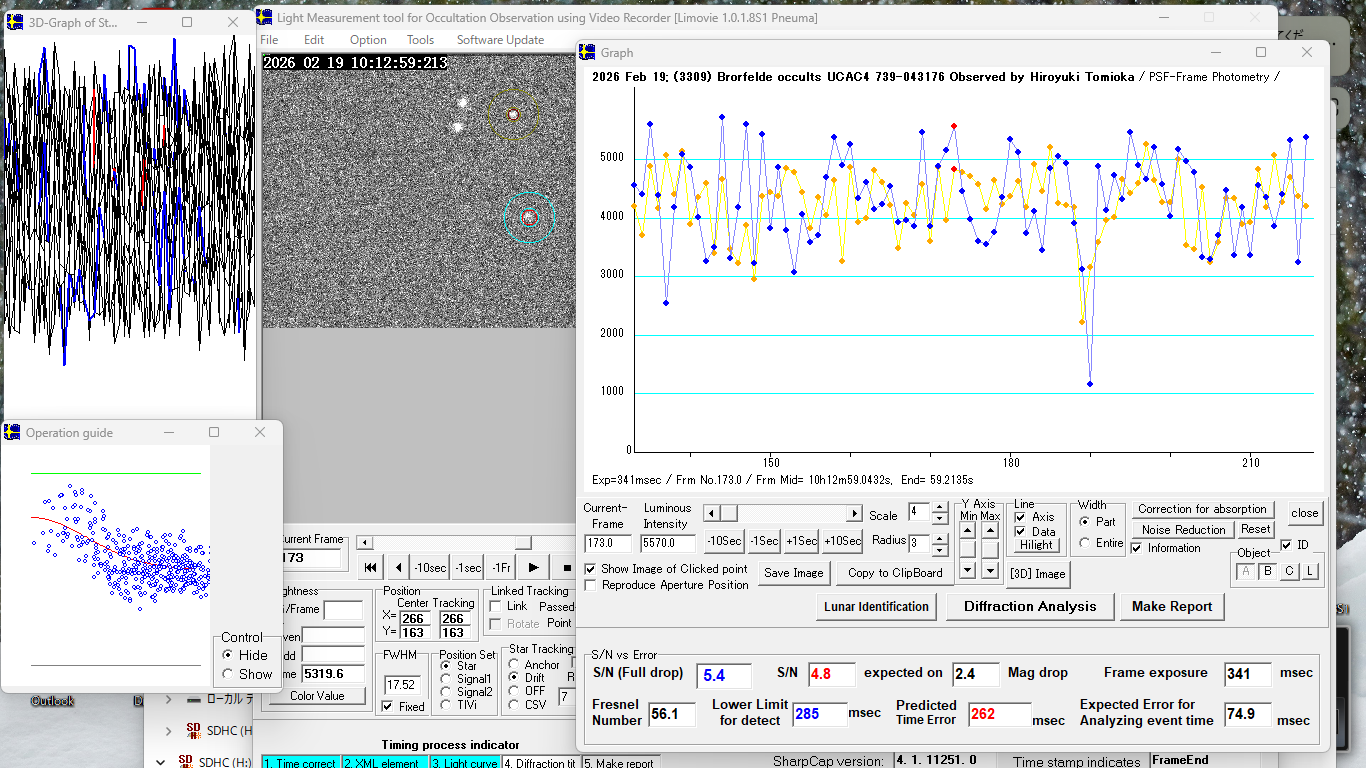The height and width of the screenshot is (768, 1366).
Task: Click the Make Report button
Action: [1171, 606]
